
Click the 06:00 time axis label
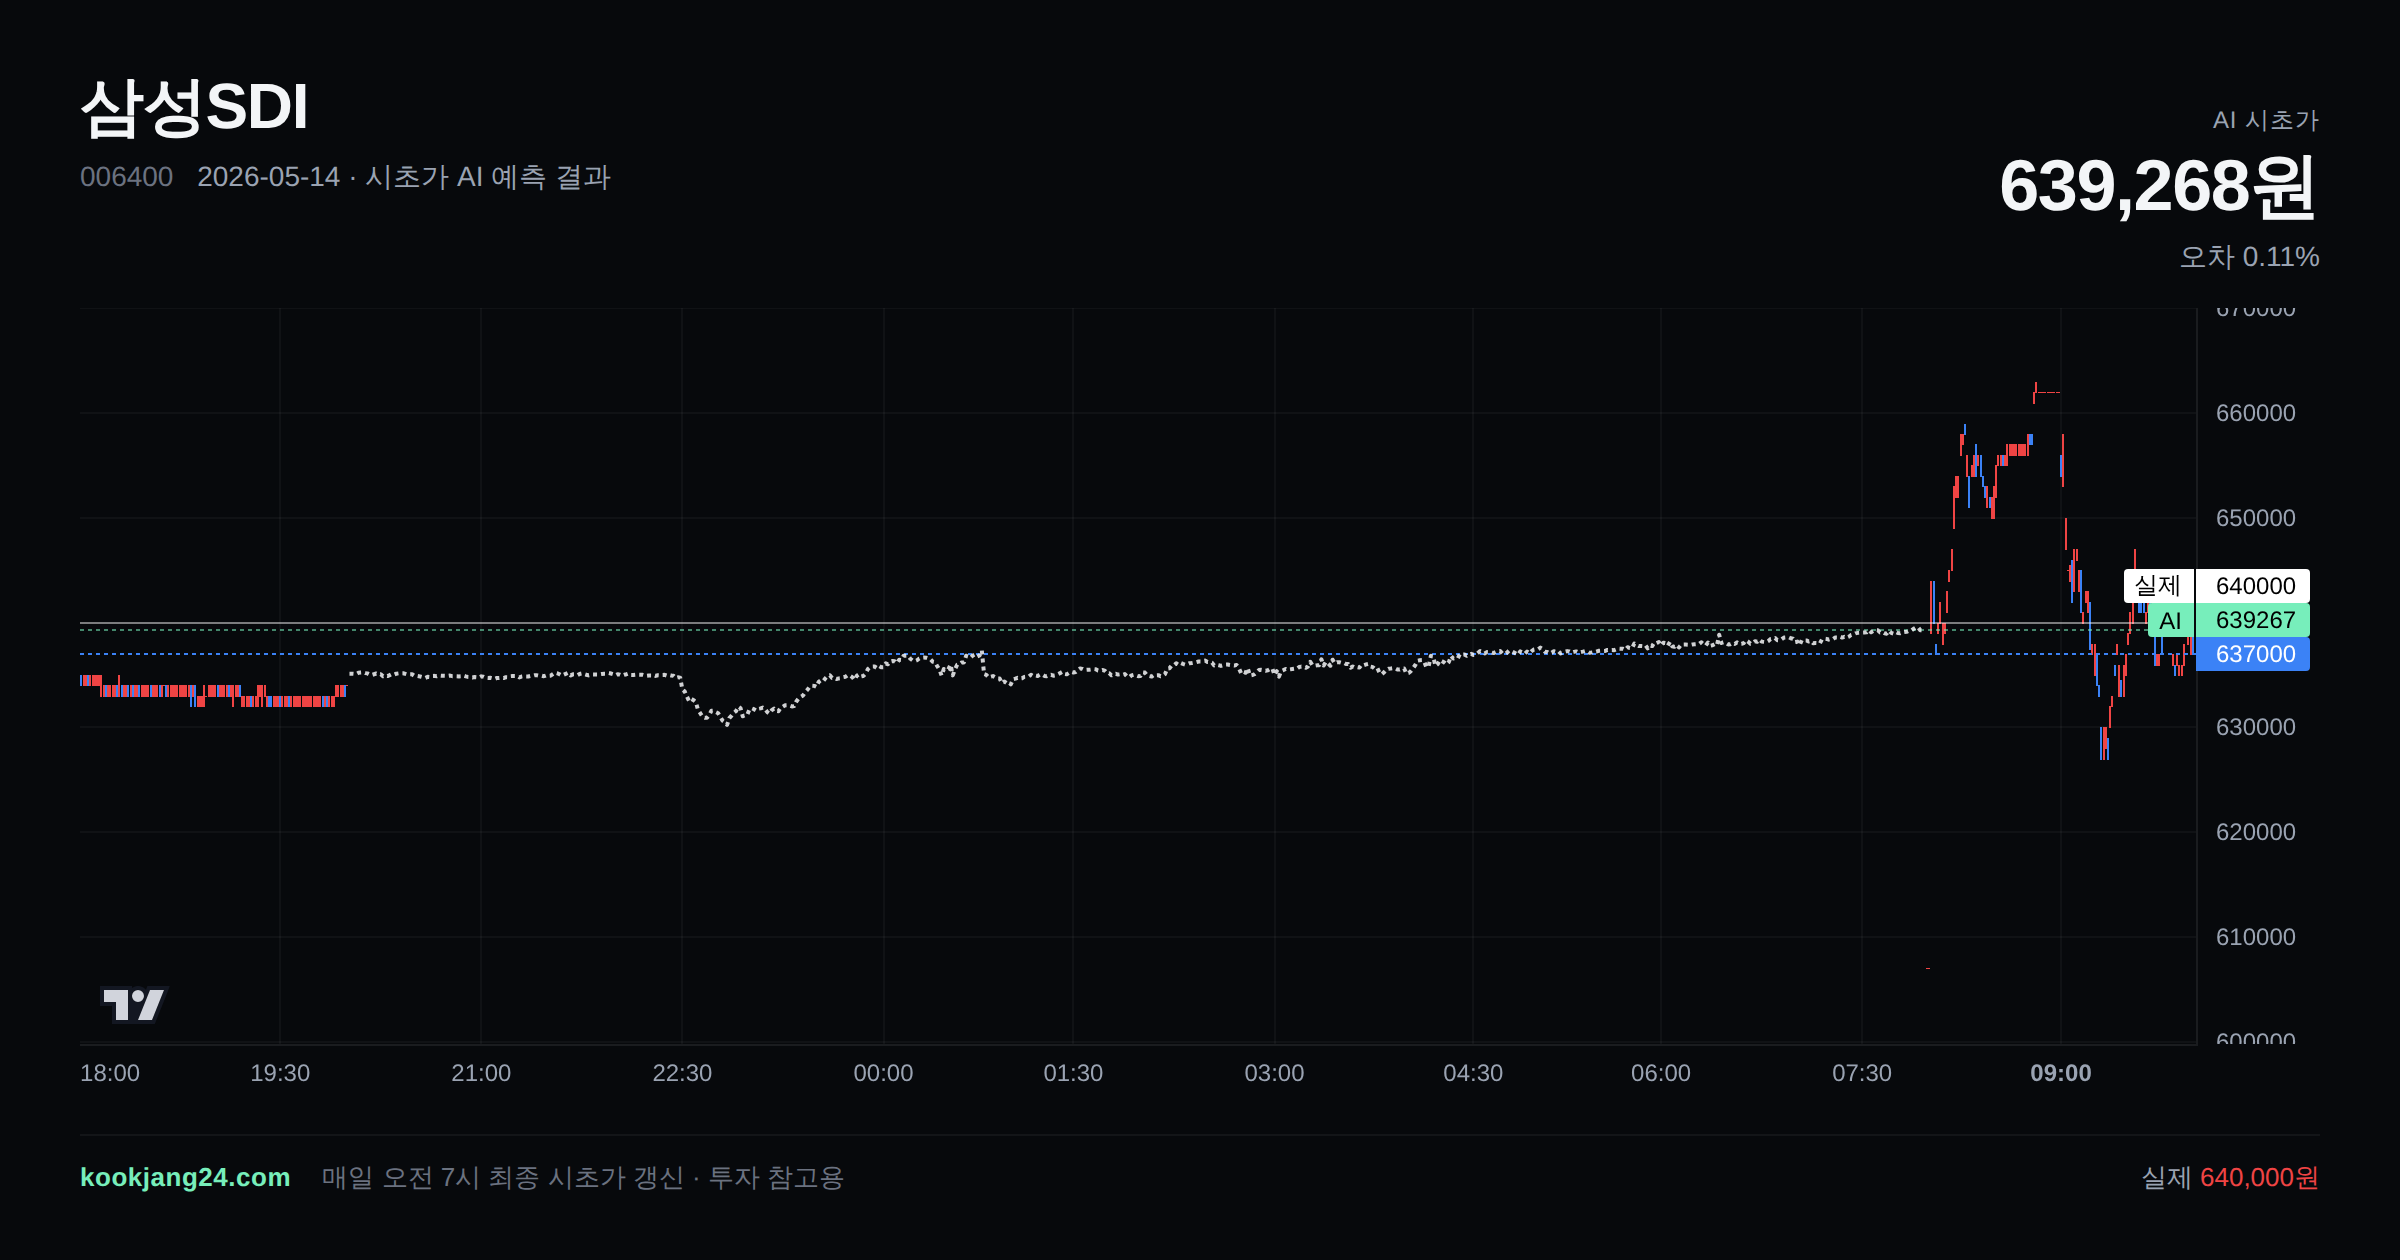pyautogui.click(x=1661, y=1073)
